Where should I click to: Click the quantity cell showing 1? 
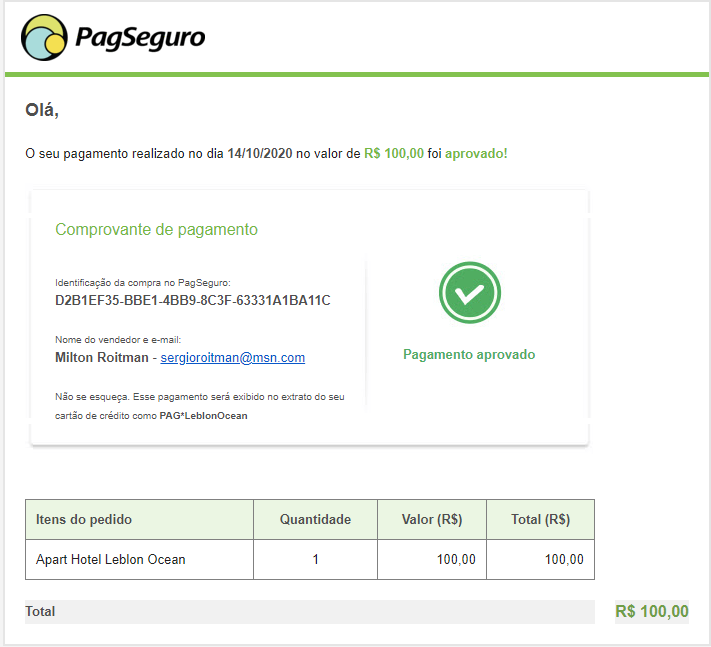click(x=315, y=559)
